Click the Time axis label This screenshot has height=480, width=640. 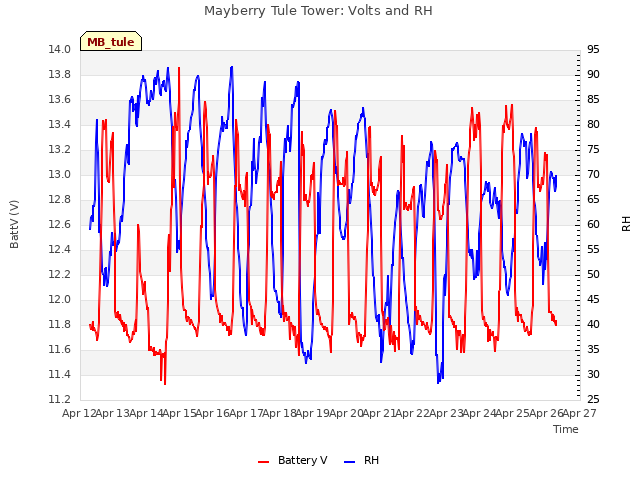pyautogui.click(x=566, y=429)
